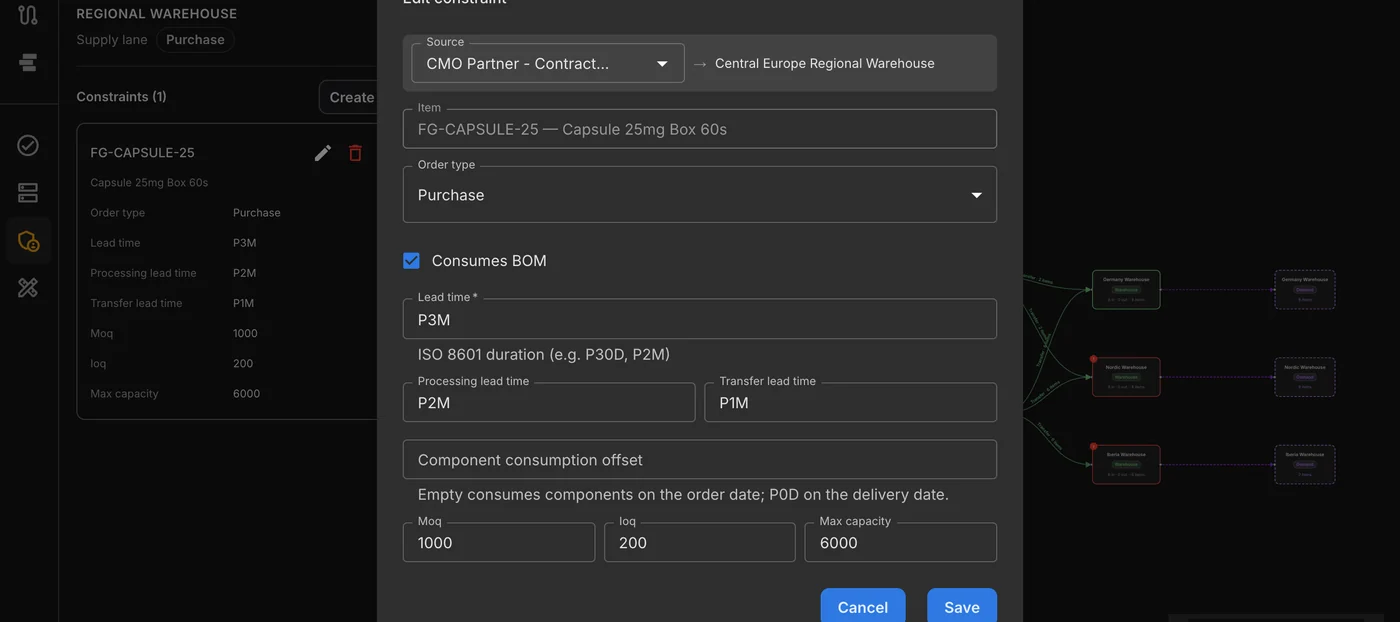The height and width of the screenshot is (622, 1400).
Task: Open the supply network route icon in sidebar
Action: tap(28, 15)
